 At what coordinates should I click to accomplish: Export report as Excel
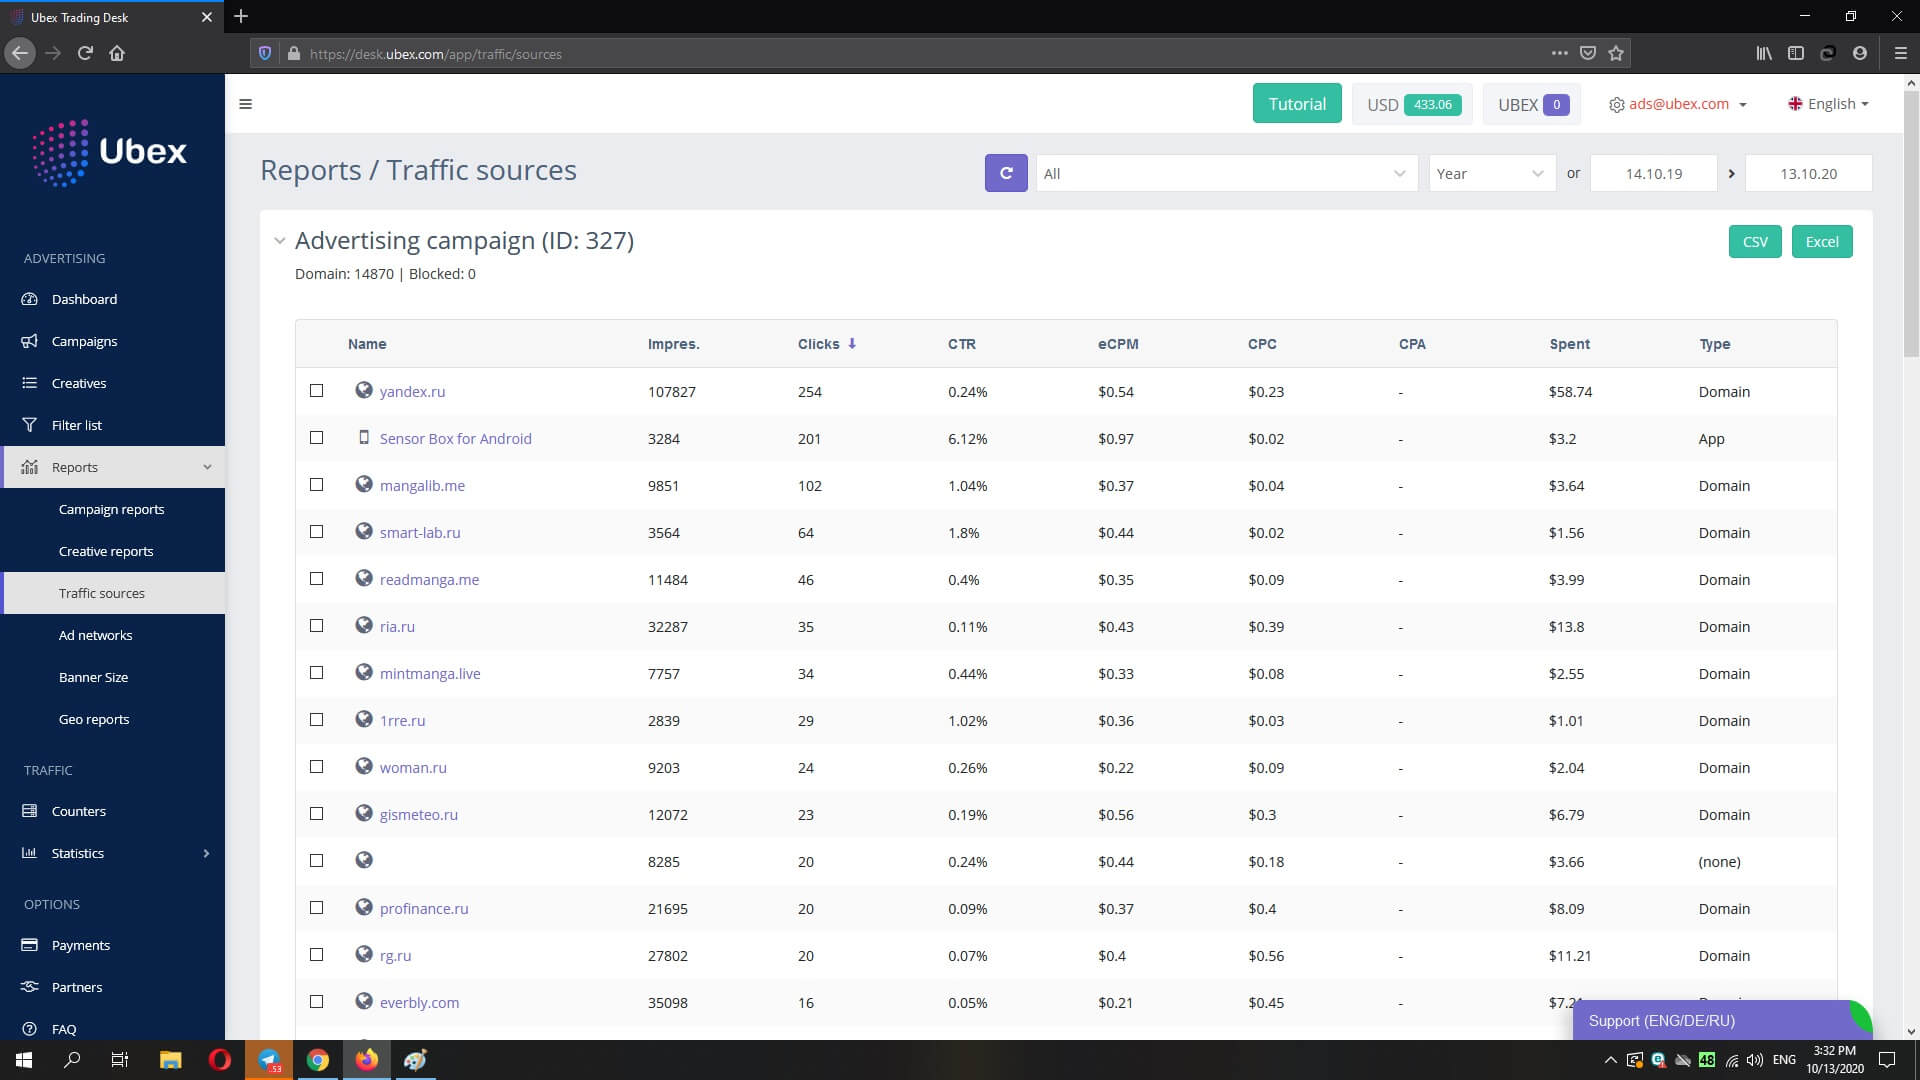[1822, 241]
